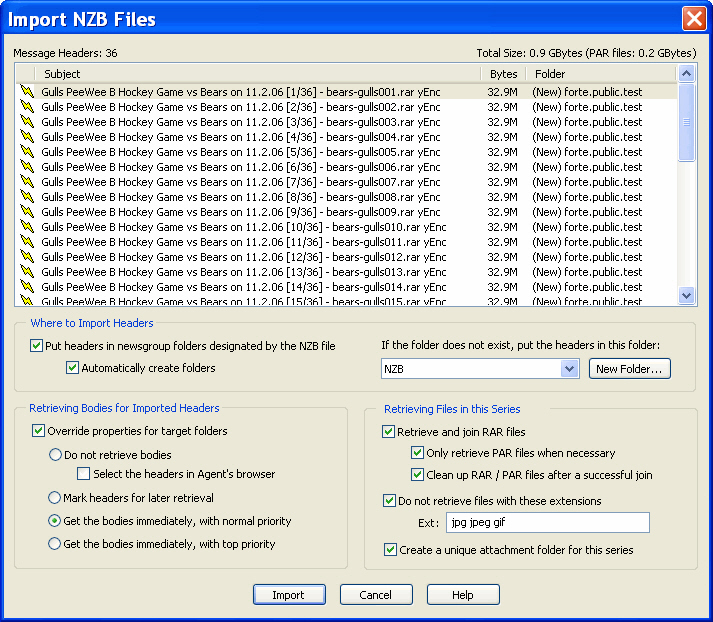Close the Import NZB Files dialog
Image resolution: width=713 pixels, height=622 pixels.
pos(694,18)
